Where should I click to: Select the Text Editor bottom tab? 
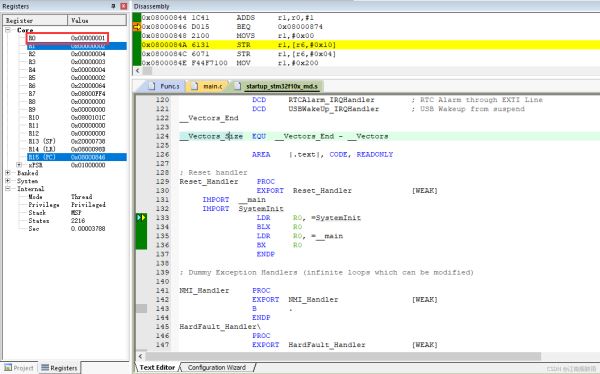point(157,367)
